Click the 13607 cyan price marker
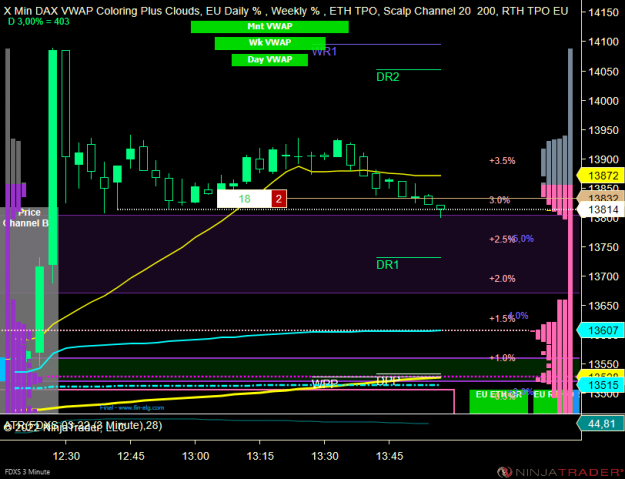Viewport: 625px width, 479px height. pos(603,330)
